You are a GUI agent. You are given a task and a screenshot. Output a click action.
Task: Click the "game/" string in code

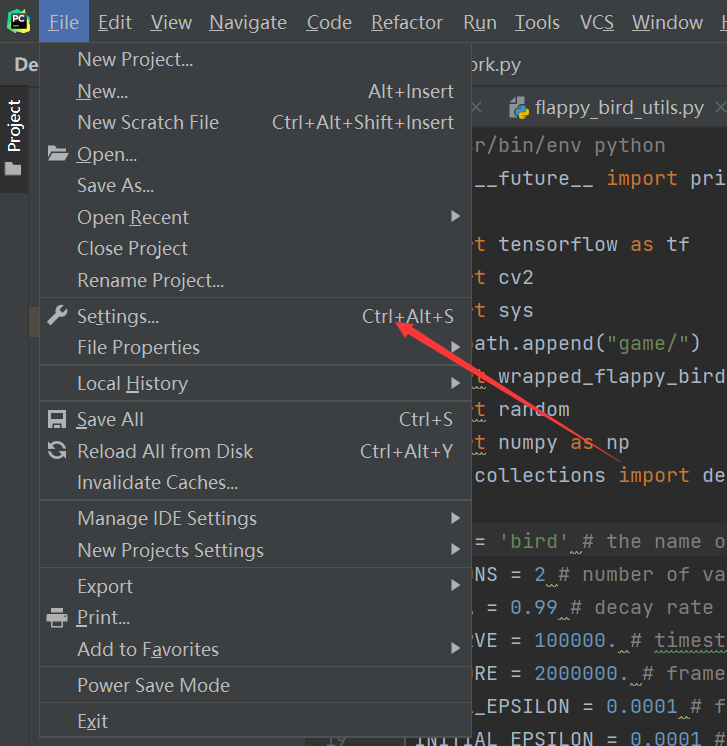click(x=648, y=343)
